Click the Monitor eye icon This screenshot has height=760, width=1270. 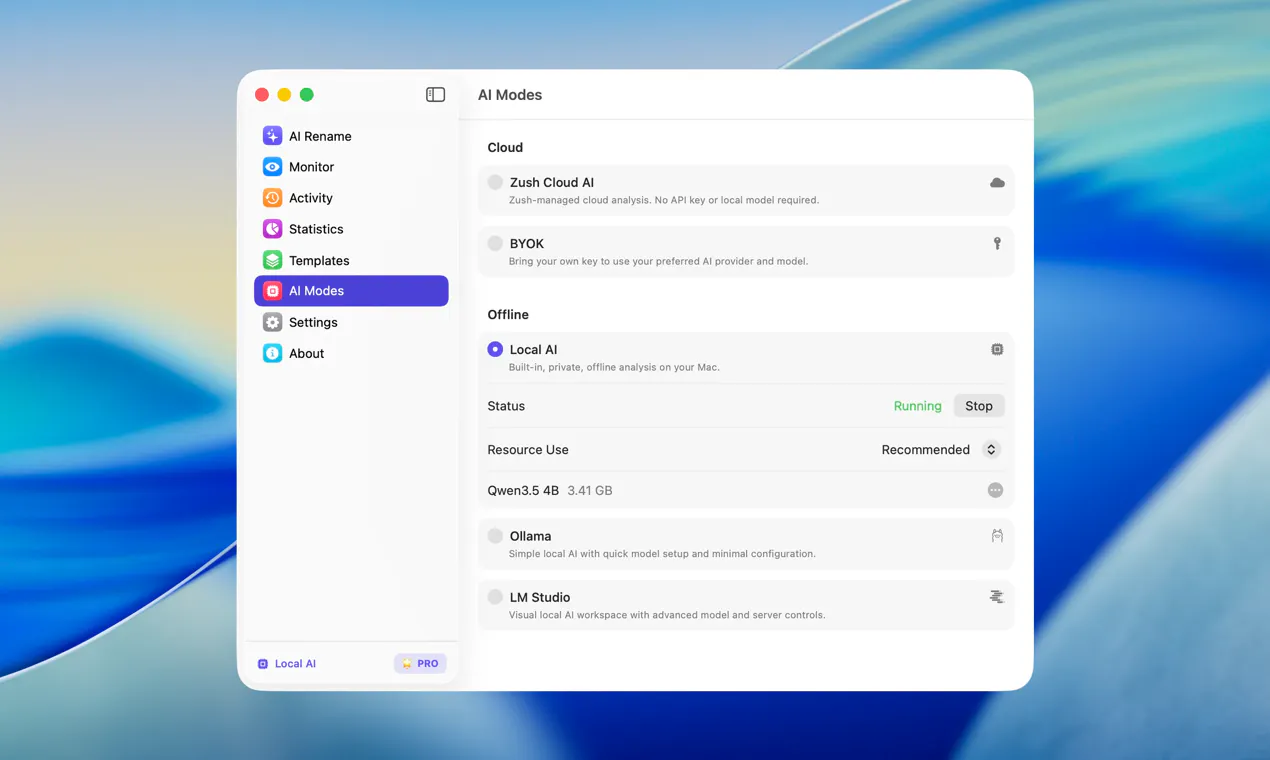[x=272, y=167]
